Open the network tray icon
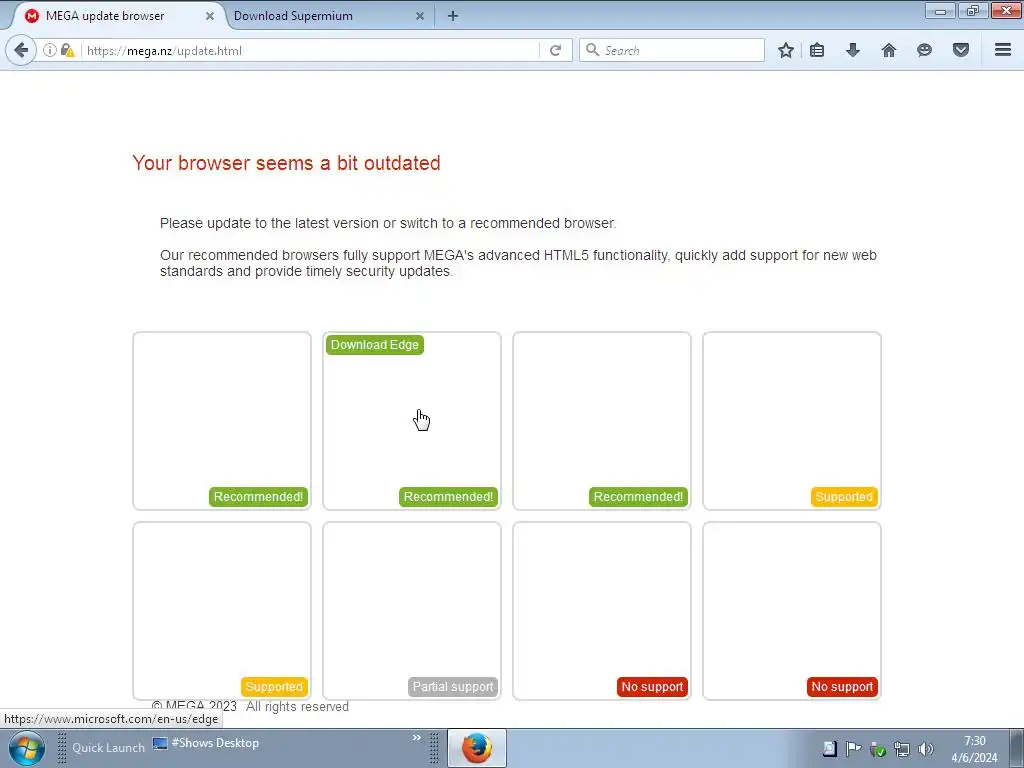Image resolution: width=1024 pixels, height=768 pixels. coord(902,748)
